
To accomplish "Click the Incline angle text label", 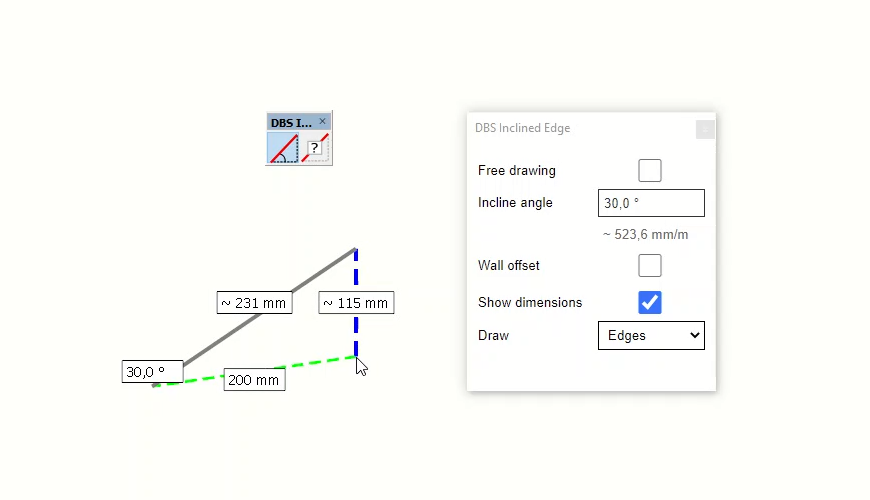I will tap(515, 203).
